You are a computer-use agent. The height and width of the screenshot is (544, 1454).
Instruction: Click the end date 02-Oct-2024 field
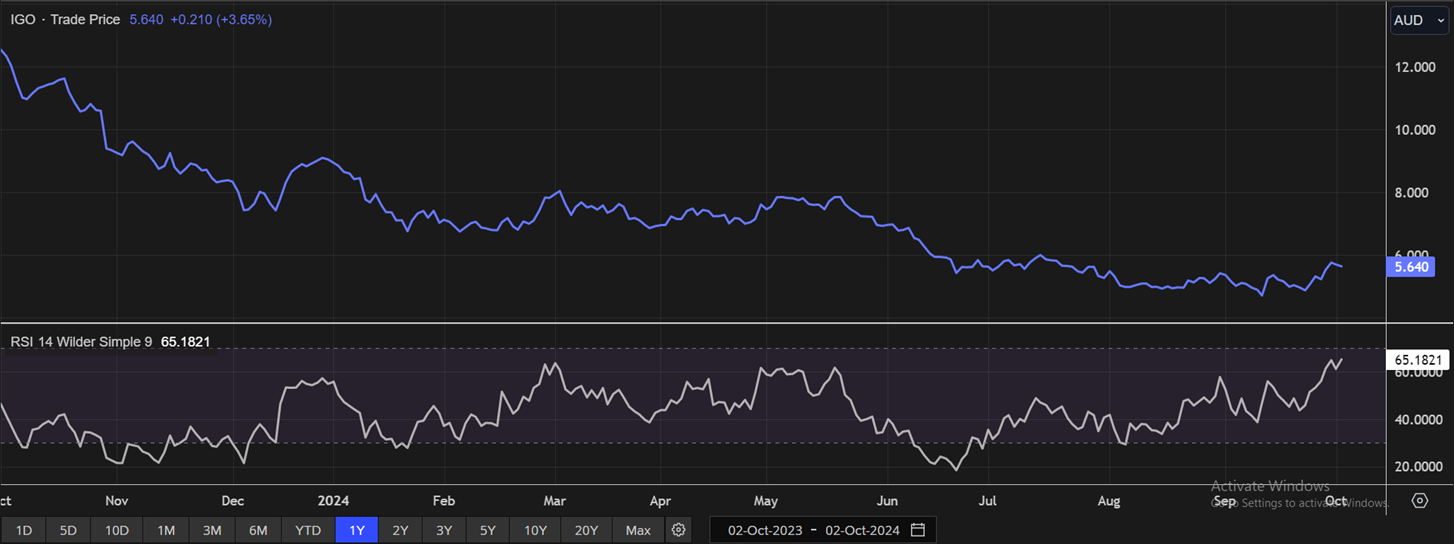[862, 530]
